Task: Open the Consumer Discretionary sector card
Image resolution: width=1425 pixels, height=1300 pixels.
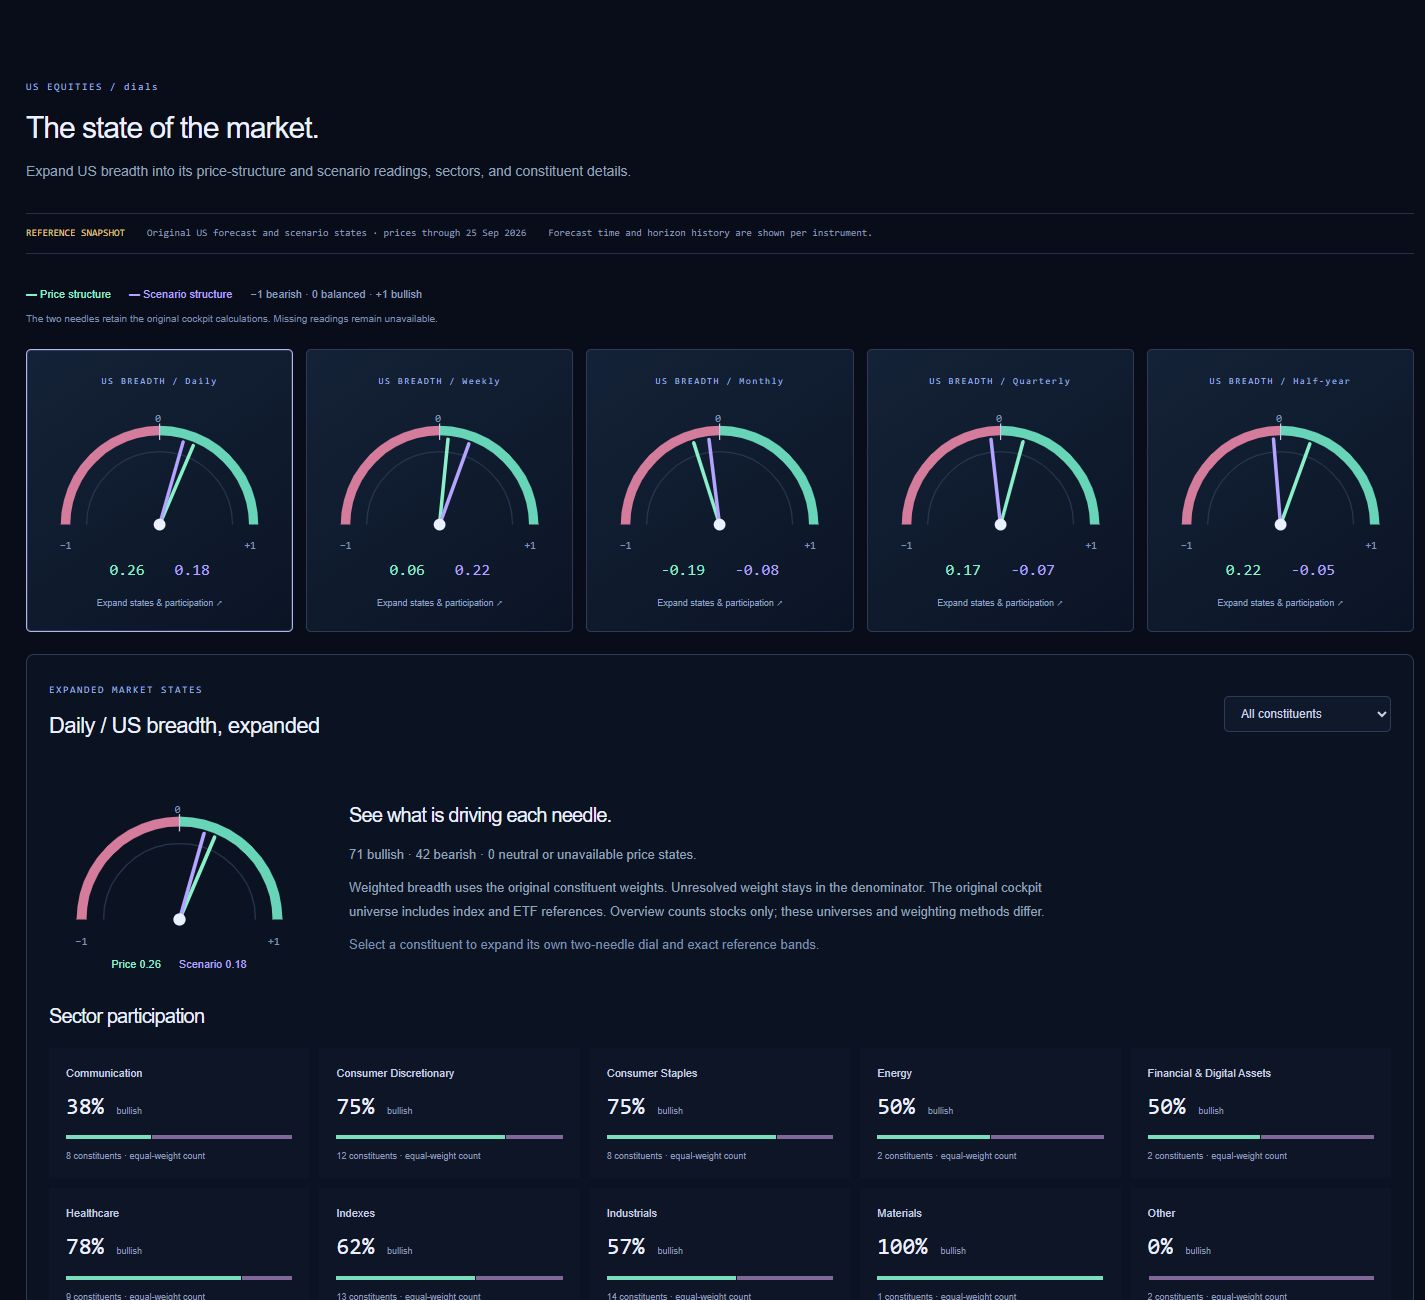Action: (449, 1113)
